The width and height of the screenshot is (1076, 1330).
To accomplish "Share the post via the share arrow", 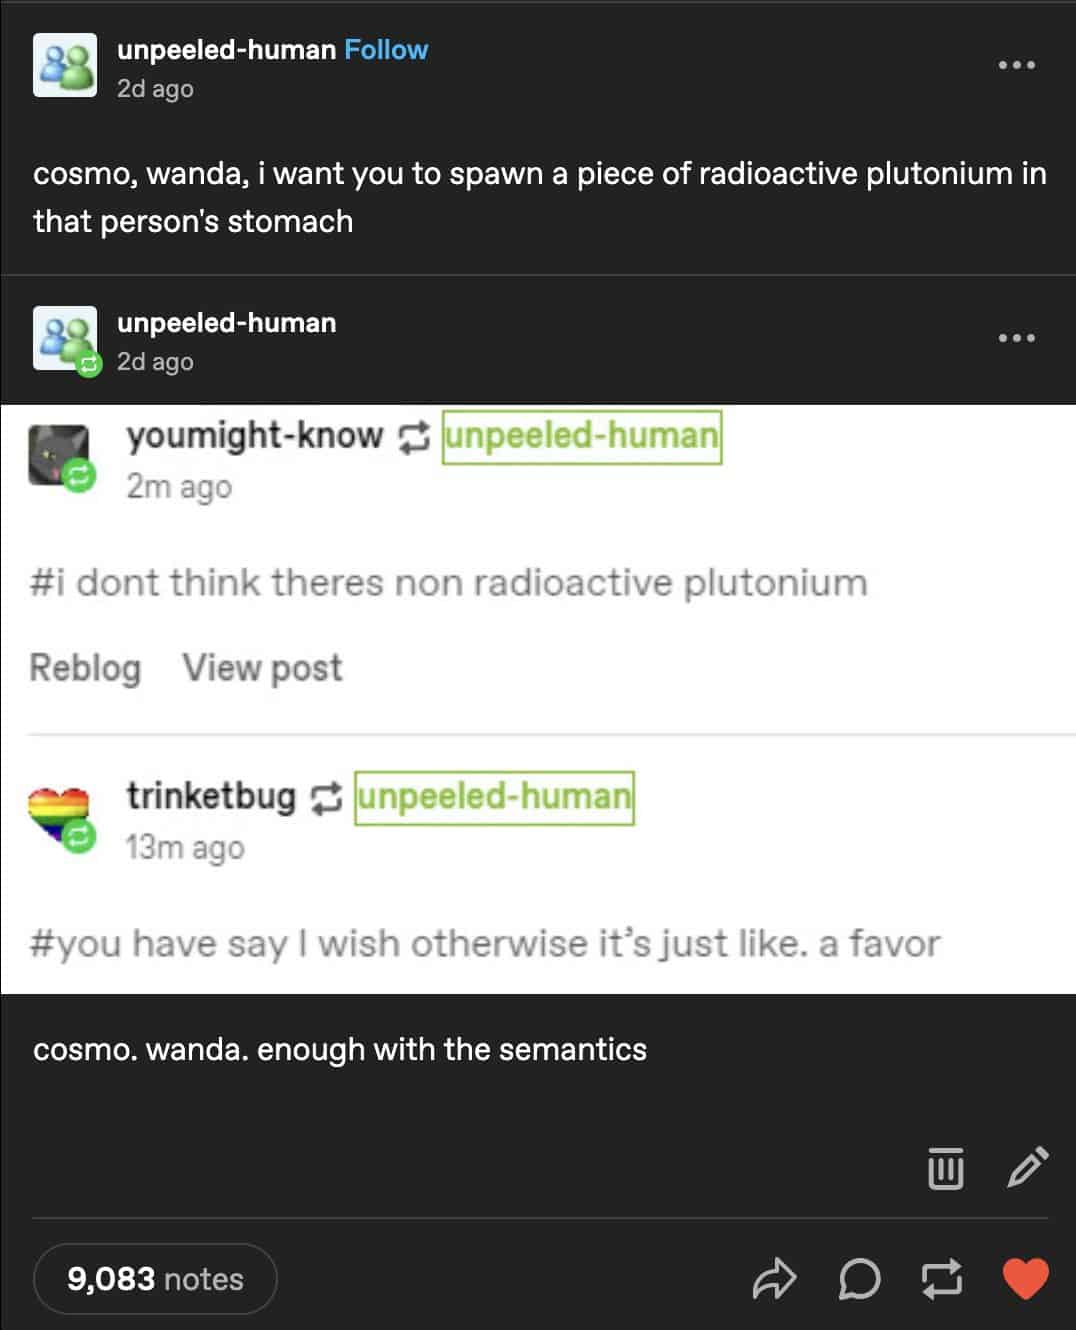I will coord(776,1278).
